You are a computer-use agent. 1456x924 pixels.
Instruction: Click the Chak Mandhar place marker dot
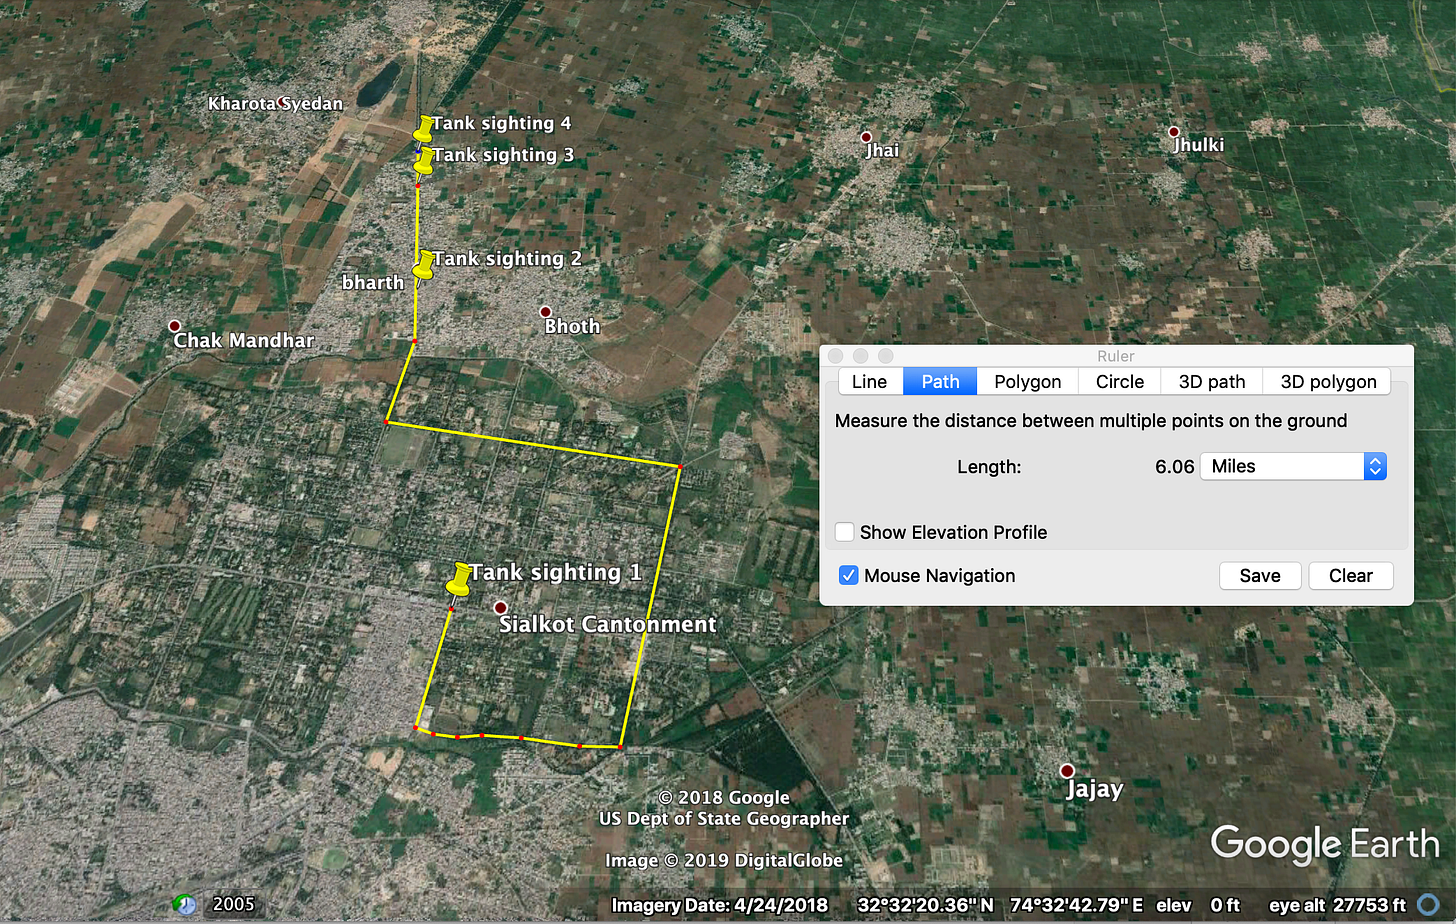click(174, 326)
